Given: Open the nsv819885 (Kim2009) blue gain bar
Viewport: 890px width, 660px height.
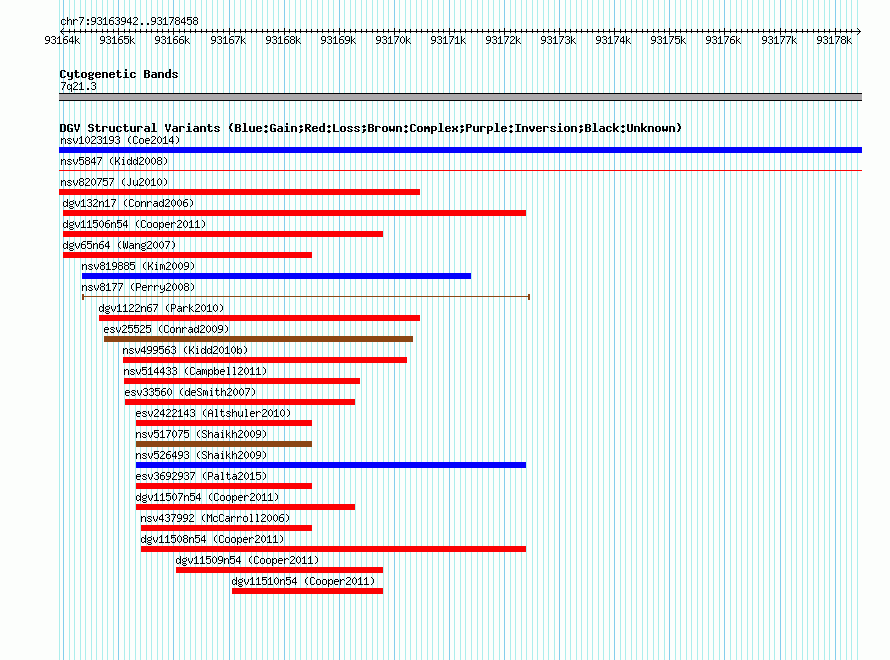Looking at the screenshot, I should tap(276, 276).
